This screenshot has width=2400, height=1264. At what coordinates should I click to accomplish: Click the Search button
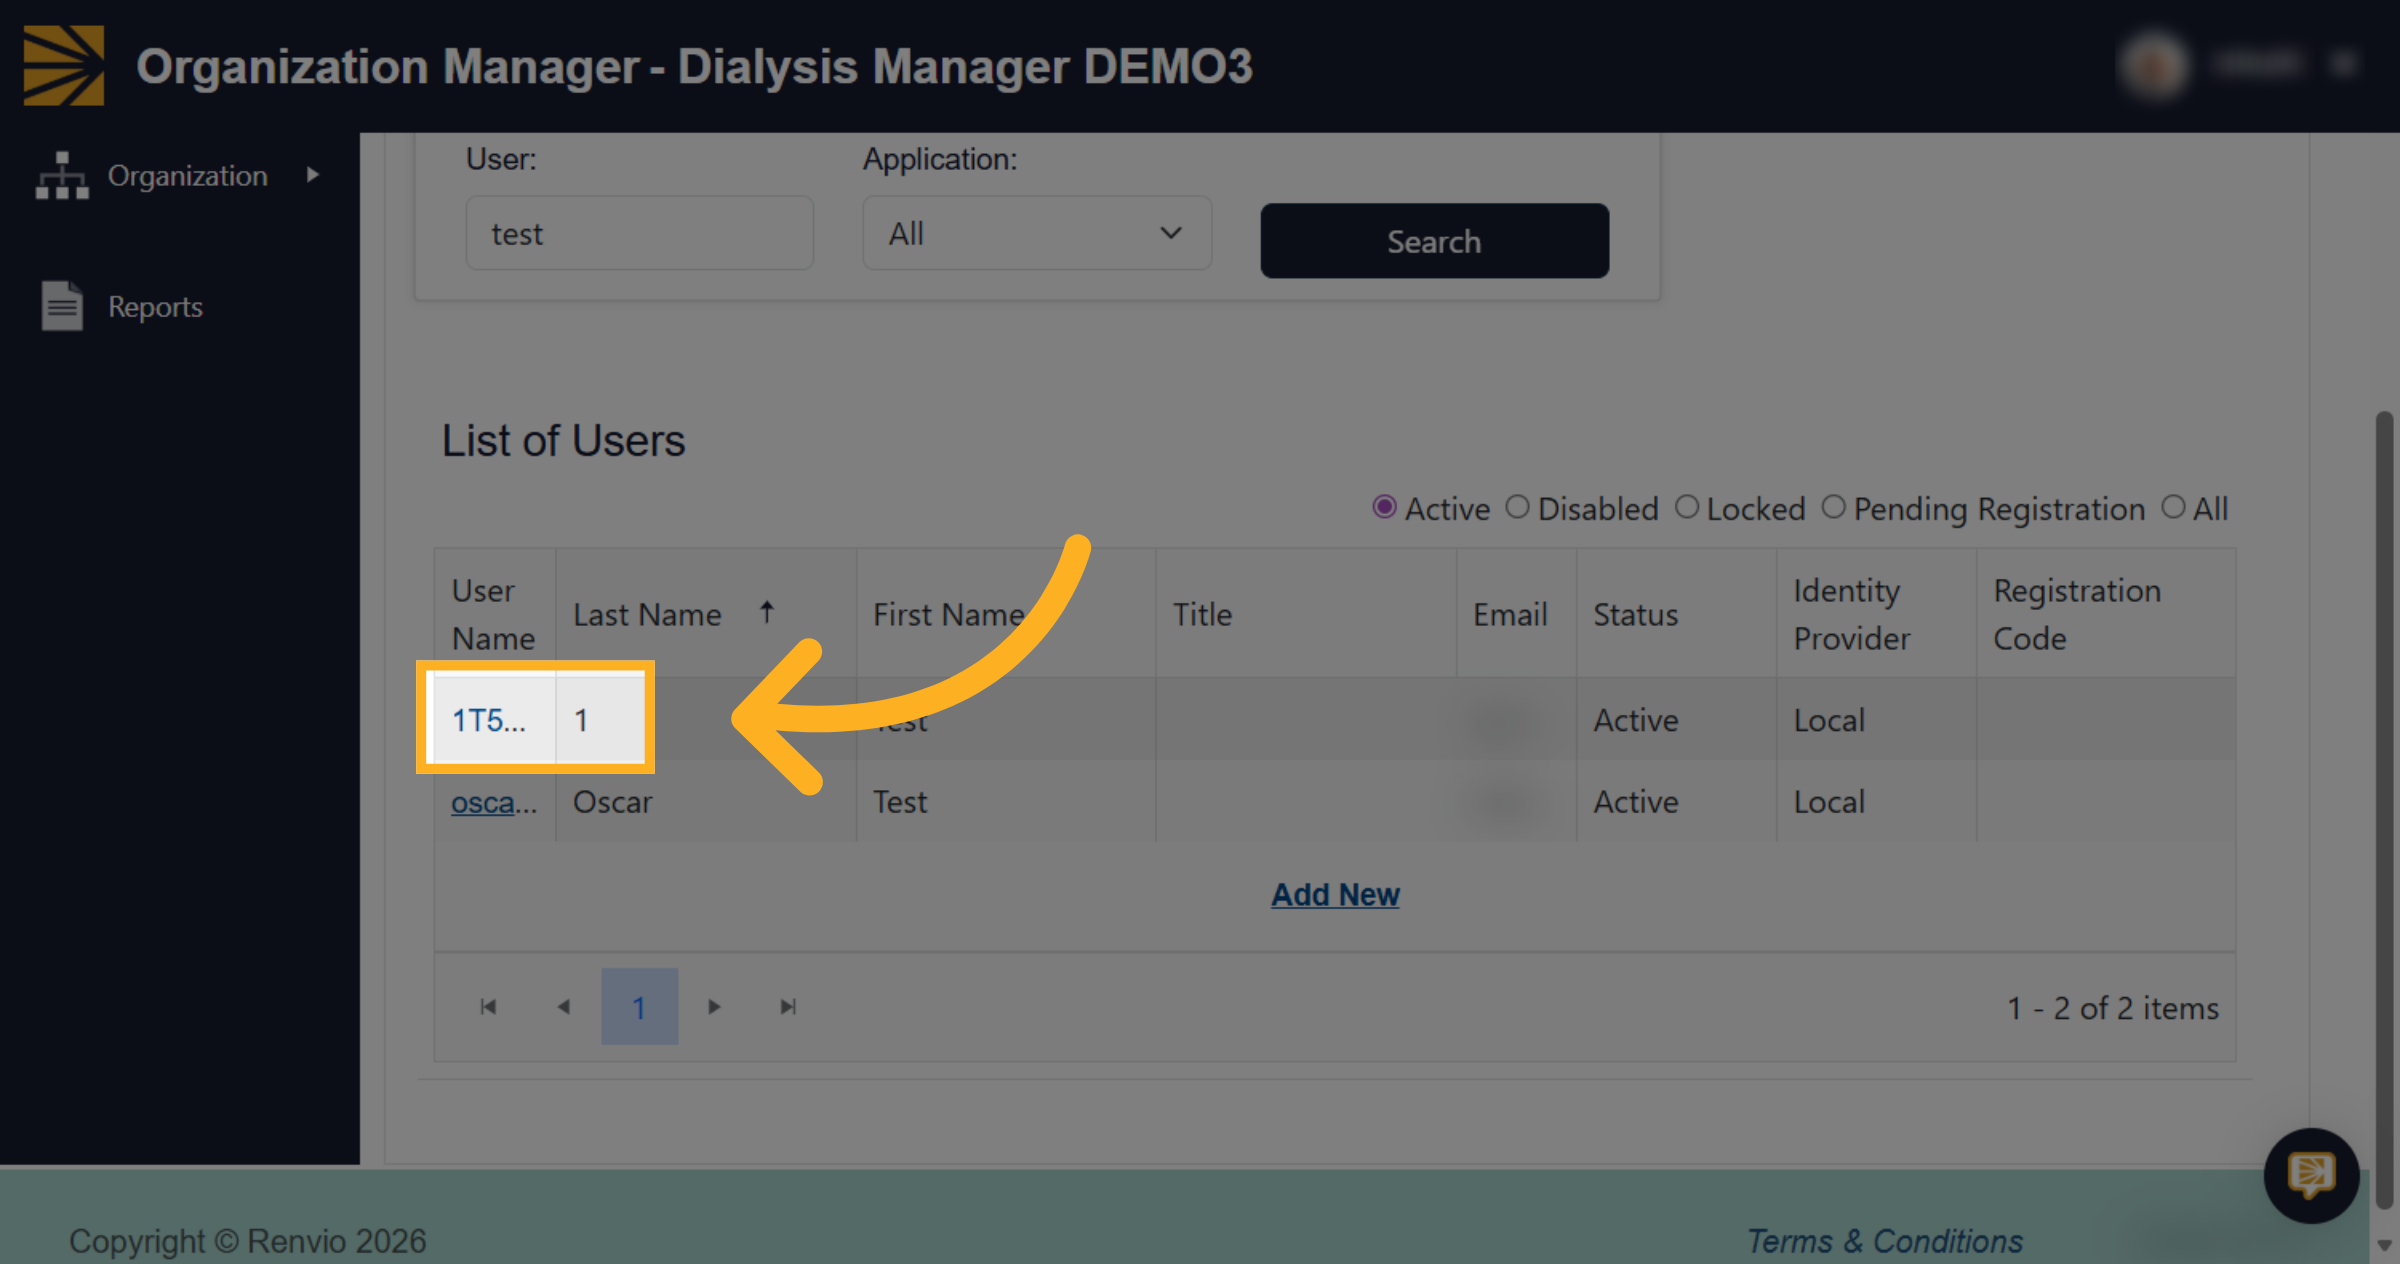[x=1434, y=241]
